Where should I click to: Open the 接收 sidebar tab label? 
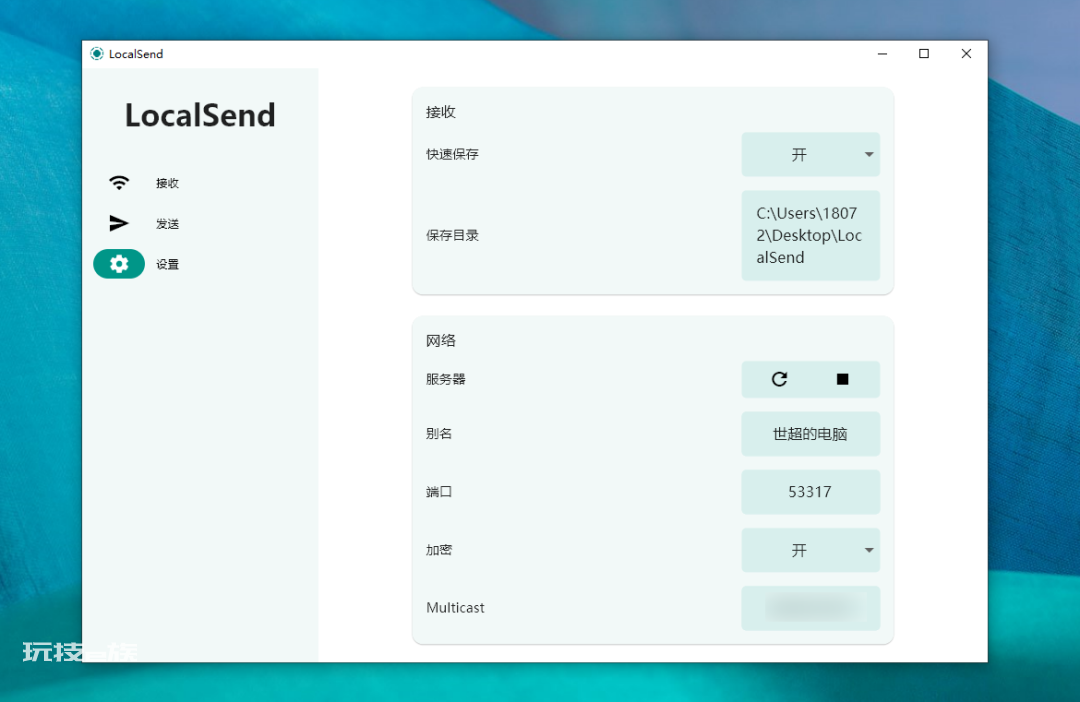167,183
